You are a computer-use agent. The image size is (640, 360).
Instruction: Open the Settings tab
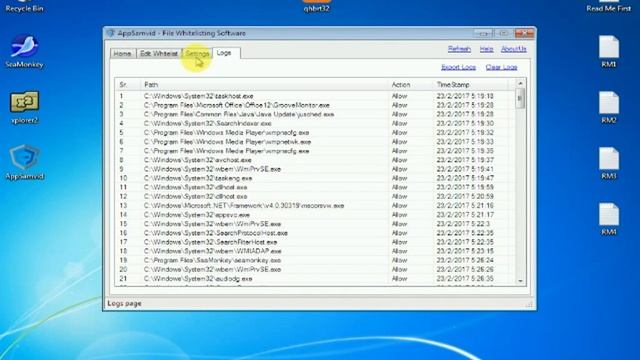197,53
